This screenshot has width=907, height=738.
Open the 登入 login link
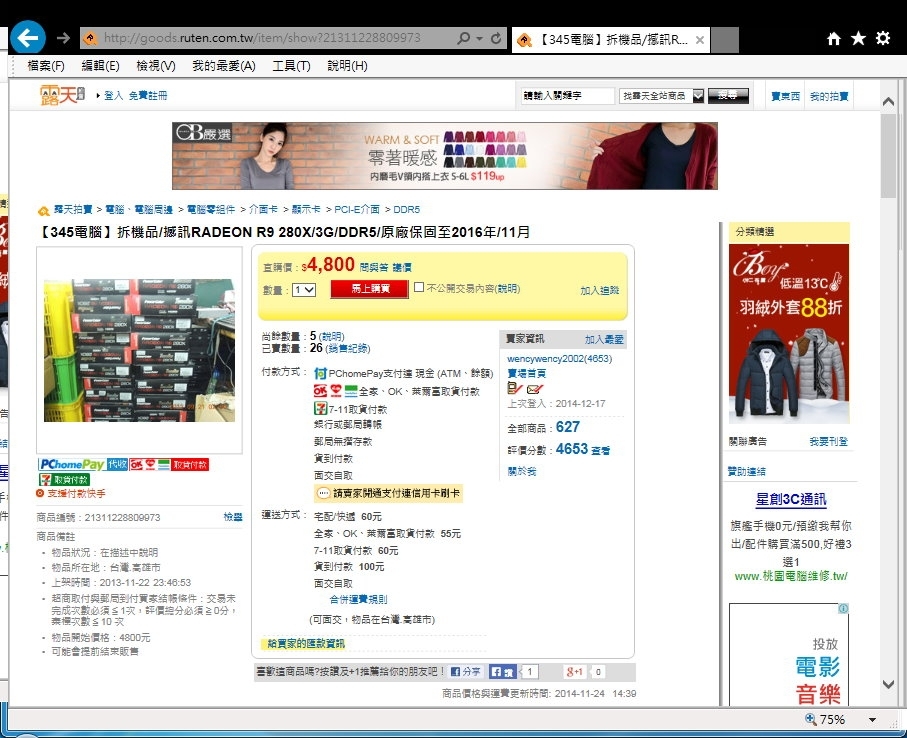click(113, 95)
